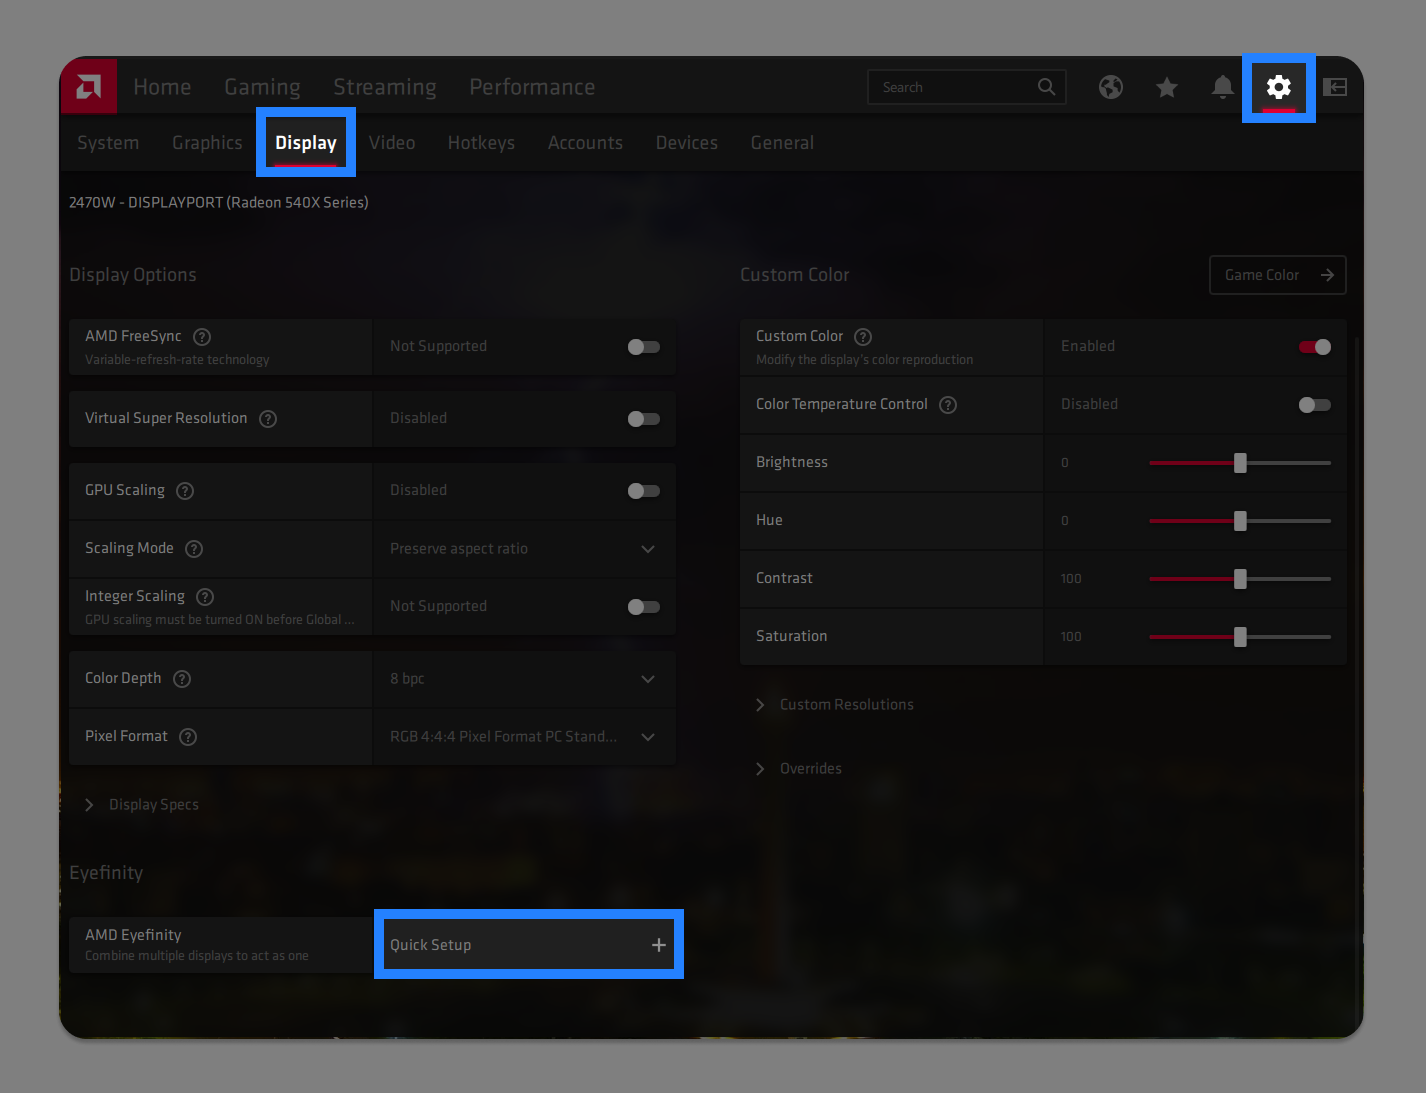Toggle the sidebar panel icon
Screen dimensions: 1426x1093
pyautogui.click(x=1335, y=87)
